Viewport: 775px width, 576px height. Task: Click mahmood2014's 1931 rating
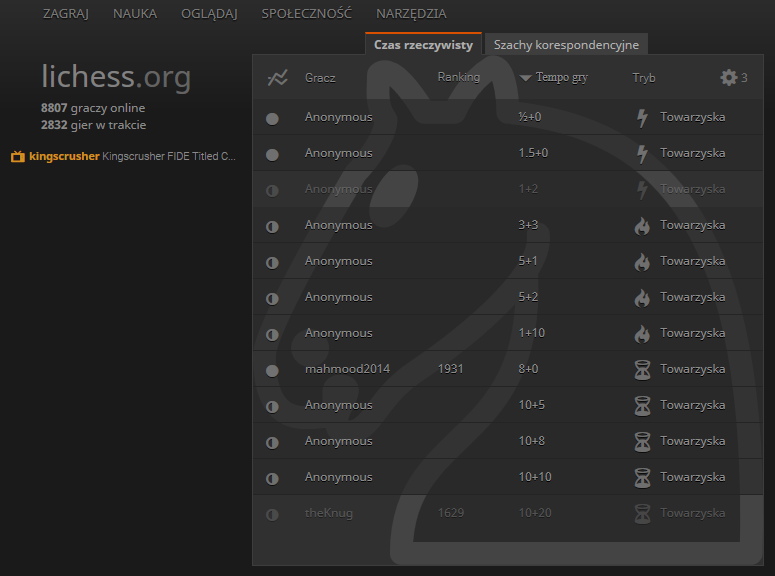pyautogui.click(x=450, y=369)
